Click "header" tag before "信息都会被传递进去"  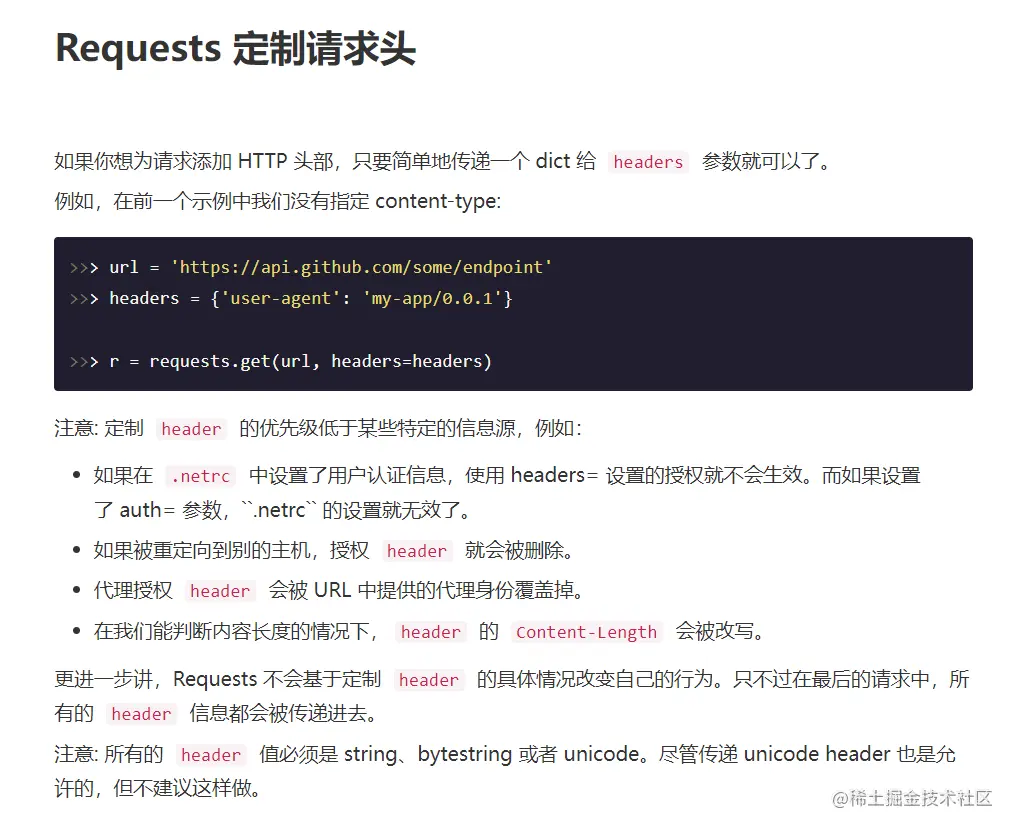tap(141, 714)
